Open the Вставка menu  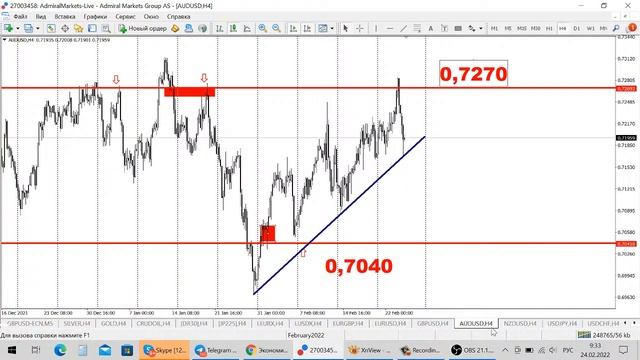point(64,17)
